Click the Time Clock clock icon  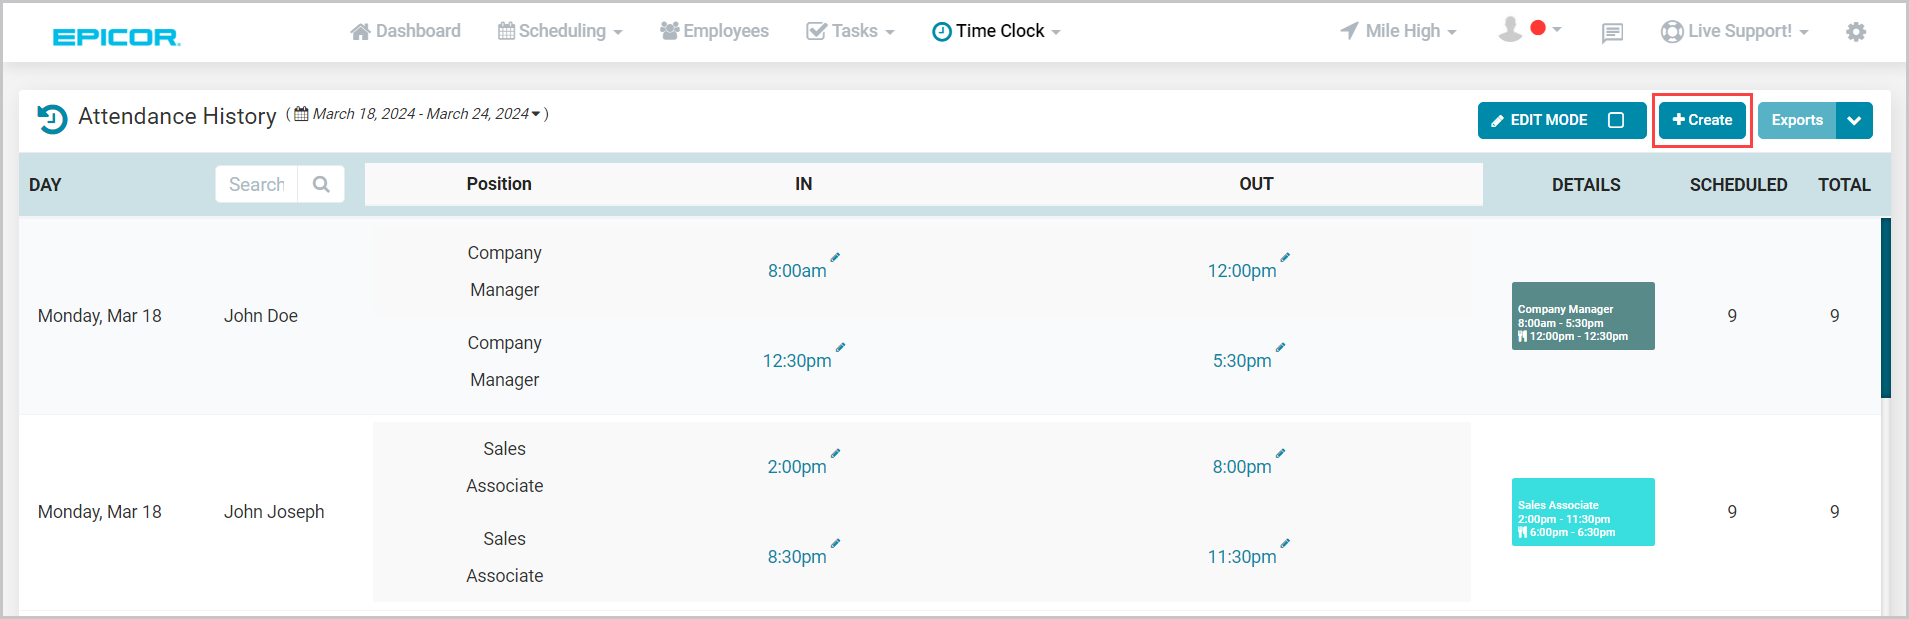click(x=942, y=32)
